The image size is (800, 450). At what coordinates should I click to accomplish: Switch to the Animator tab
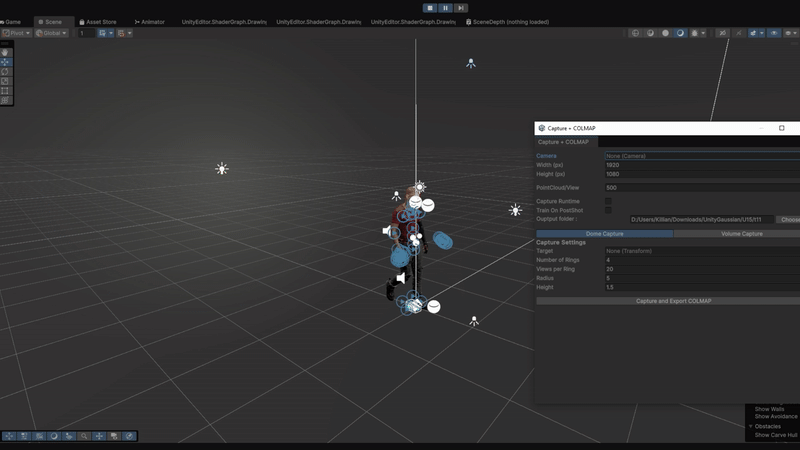point(149,22)
